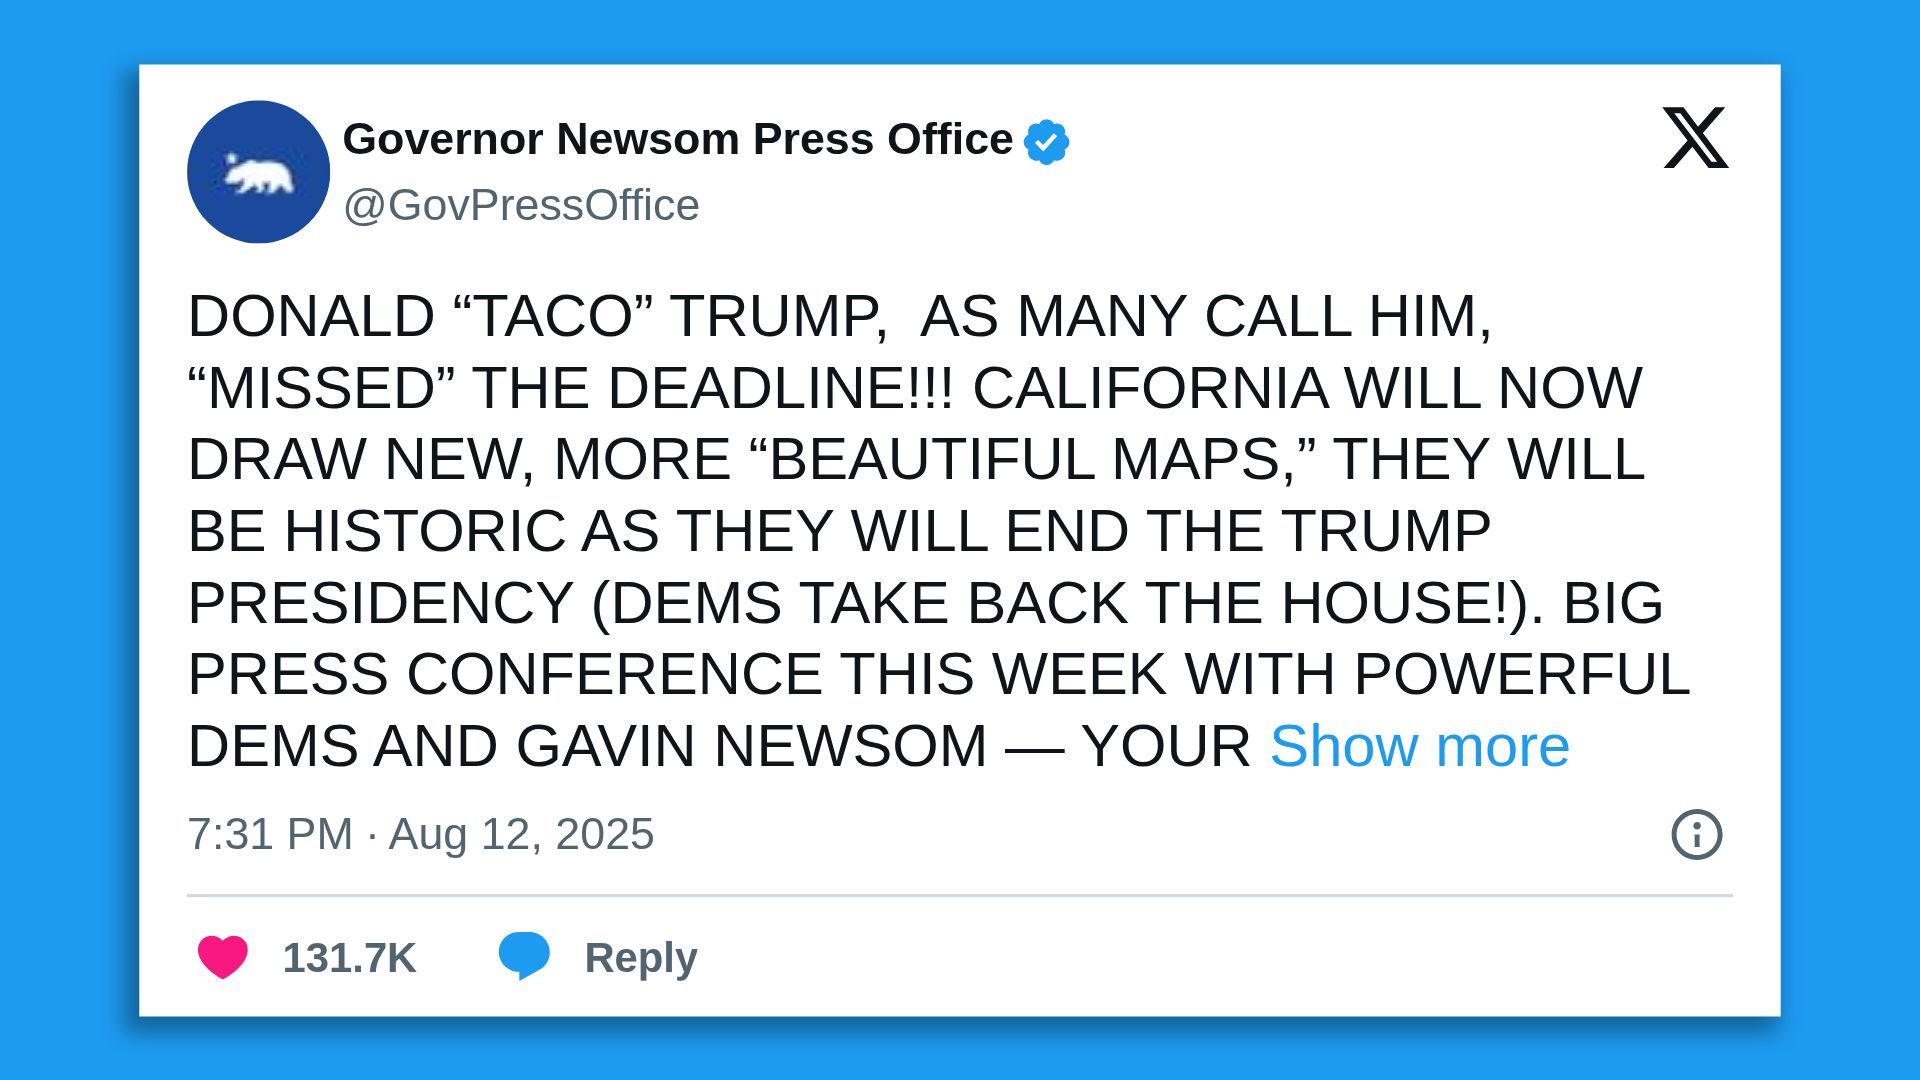View the 131.7K likes count
This screenshot has height=1080, width=1920.
click(349, 958)
